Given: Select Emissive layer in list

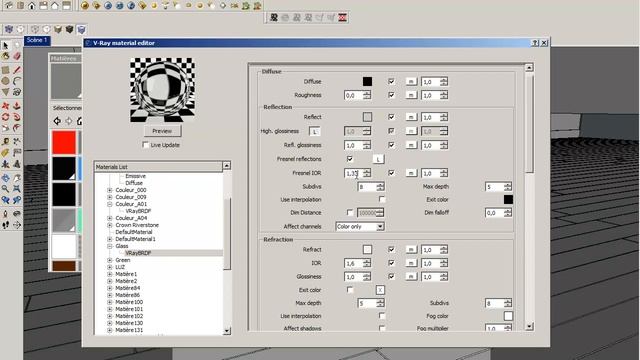Looking at the screenshot, I should pyautogui.click(x=136, y=176).
